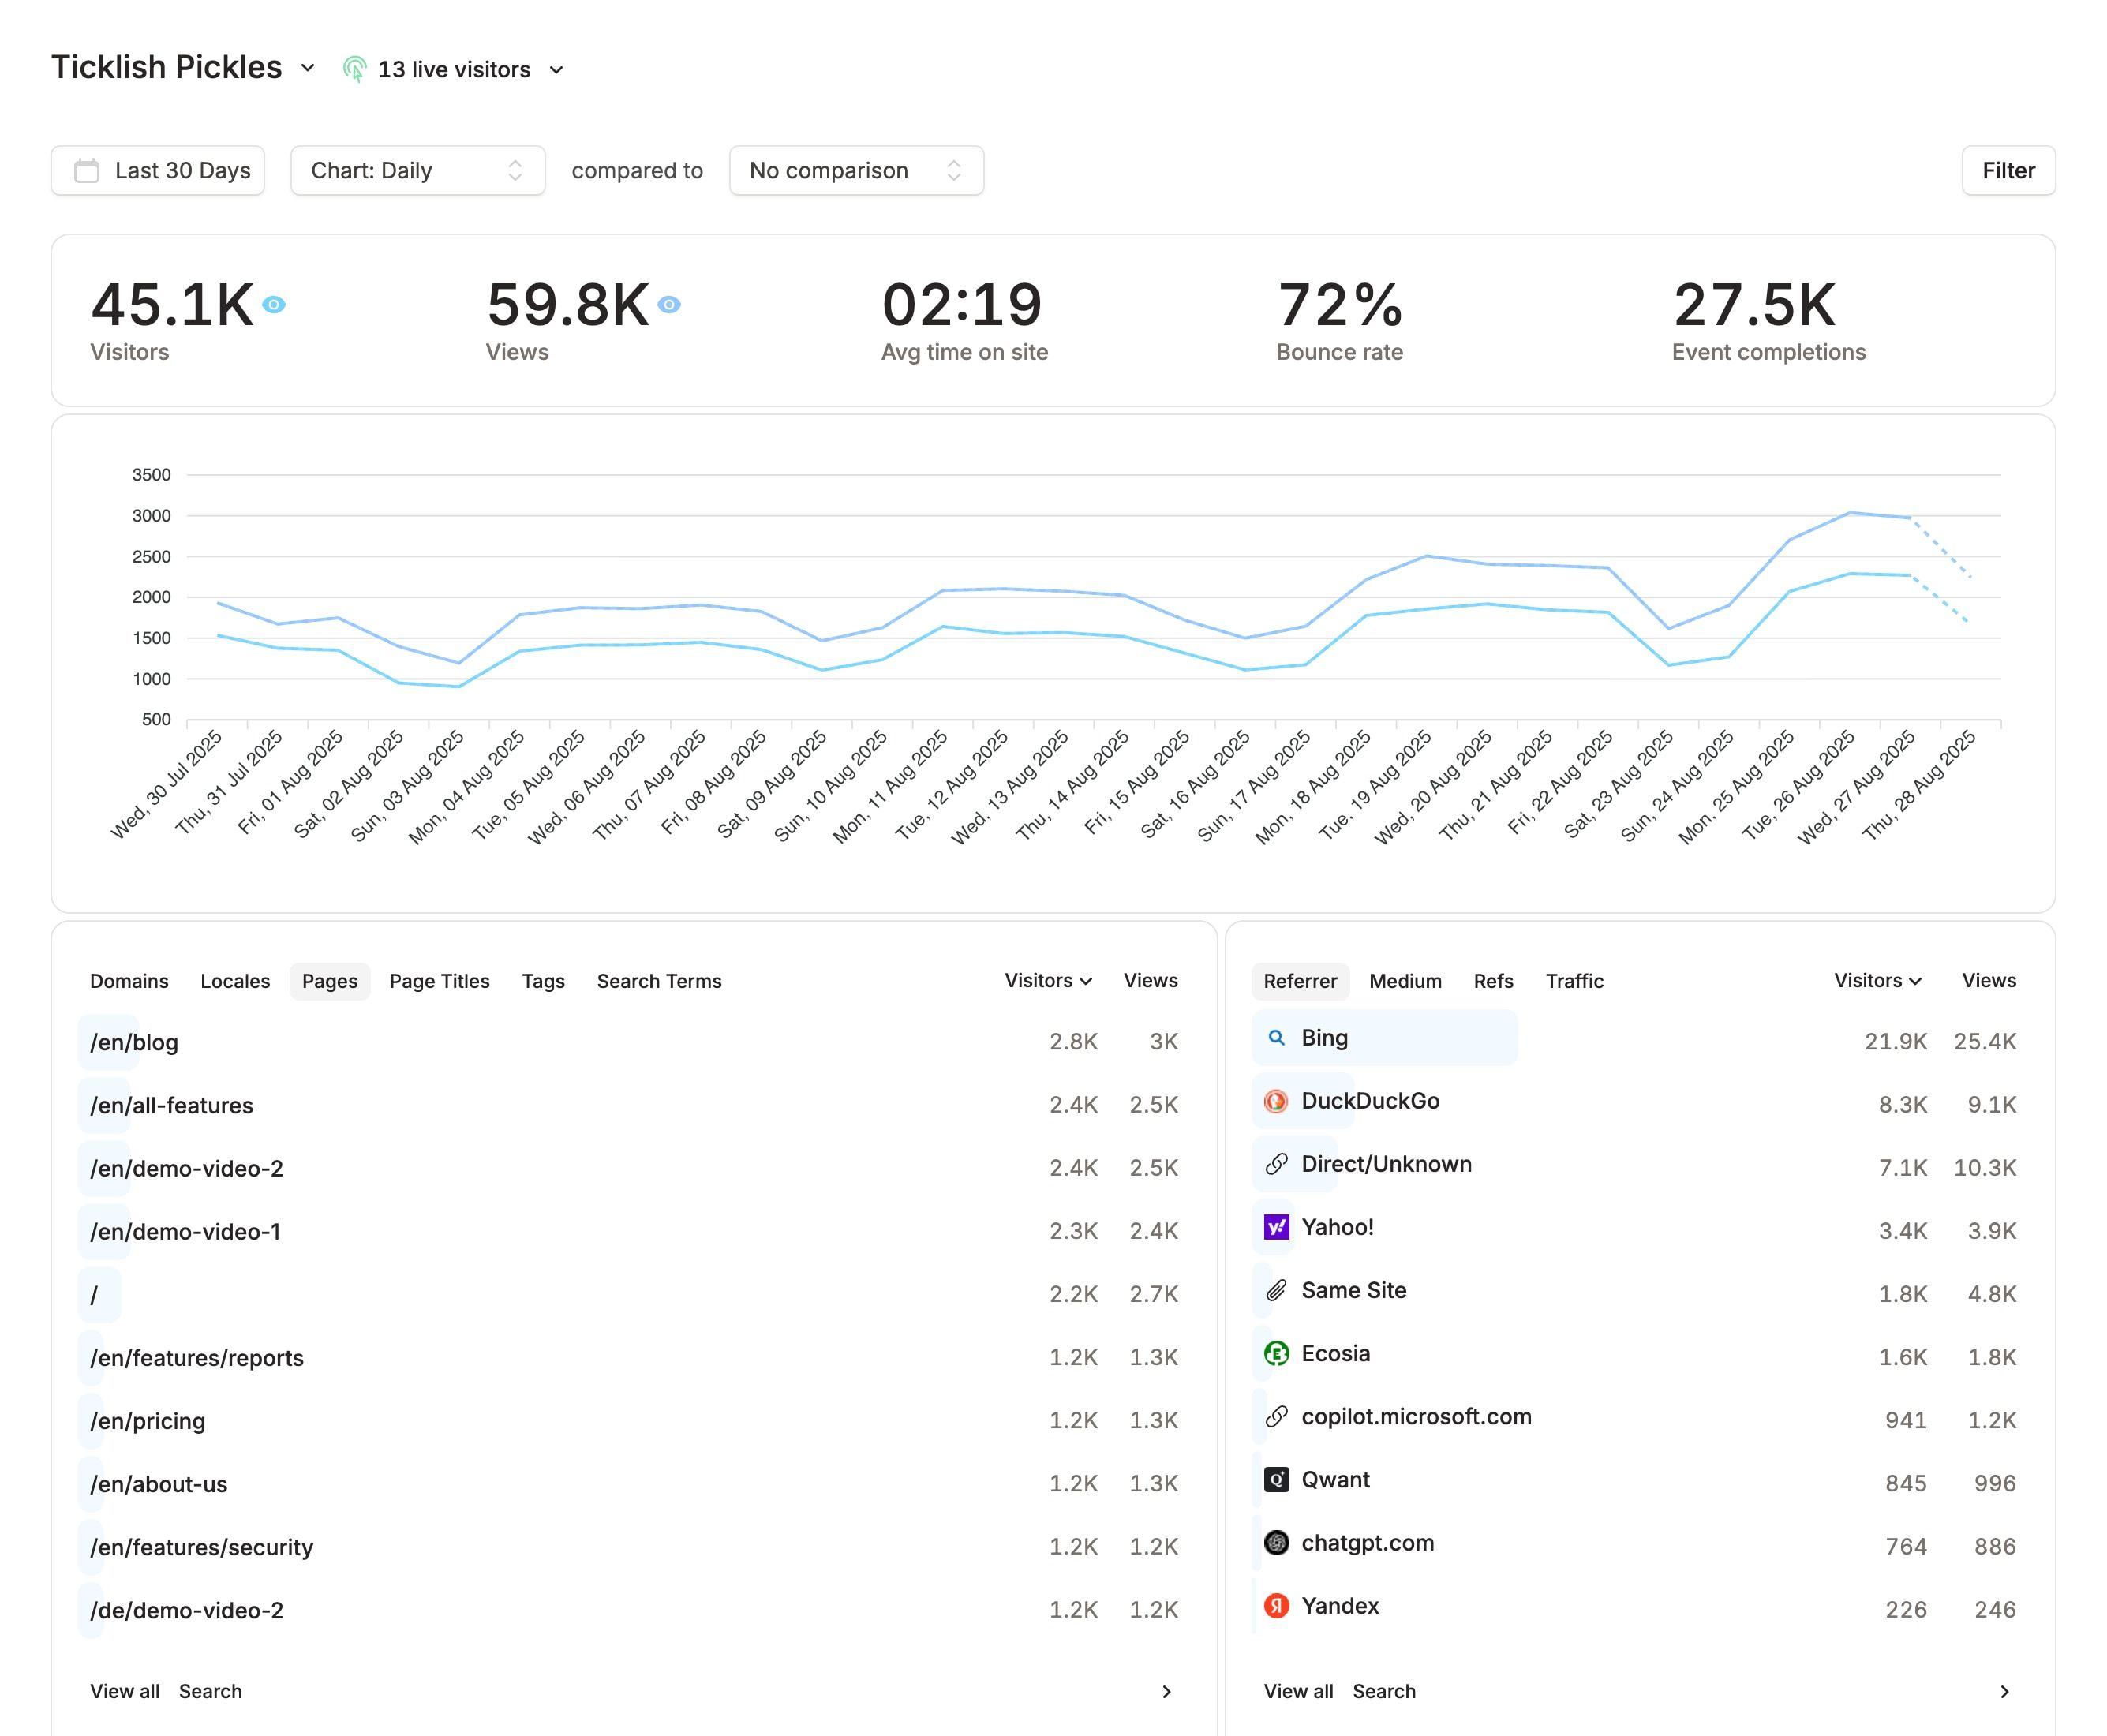This screenshot has height=1736, width=2107.
Task: Toggle the live visitors pulse indicator
Action: tap(355, 68)
